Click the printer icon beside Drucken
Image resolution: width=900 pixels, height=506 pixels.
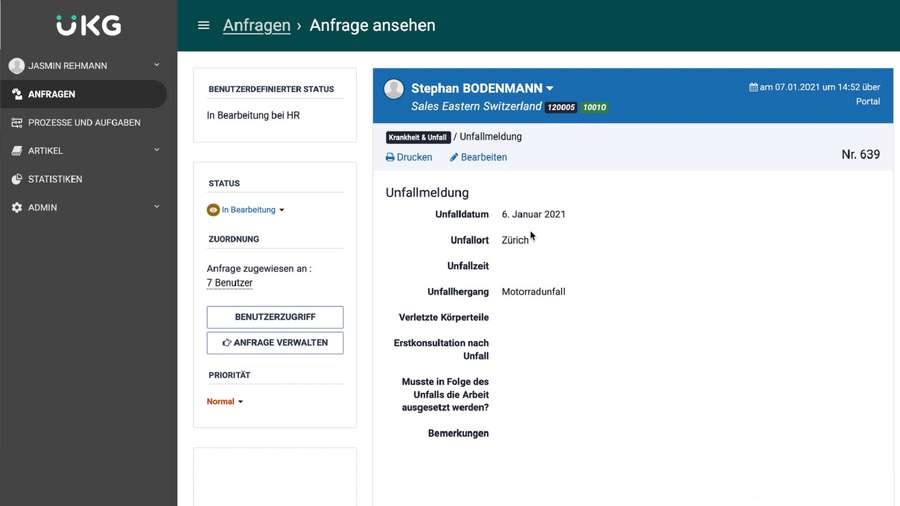pos(390,158)
